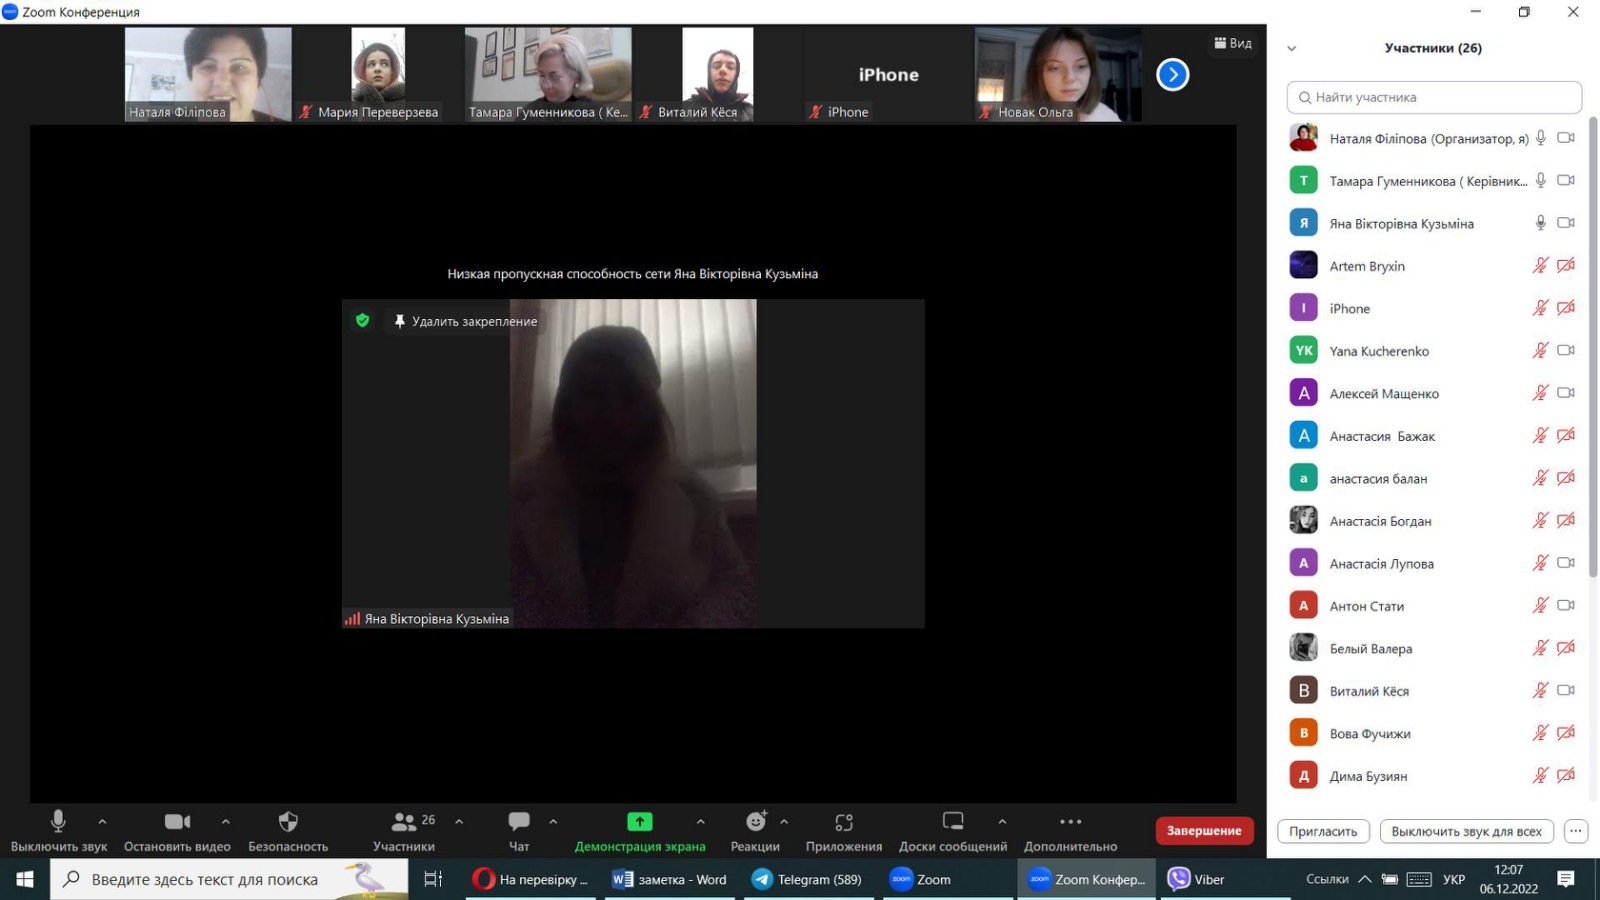Open the Whiteboards icon

click(x=953, y=822)
